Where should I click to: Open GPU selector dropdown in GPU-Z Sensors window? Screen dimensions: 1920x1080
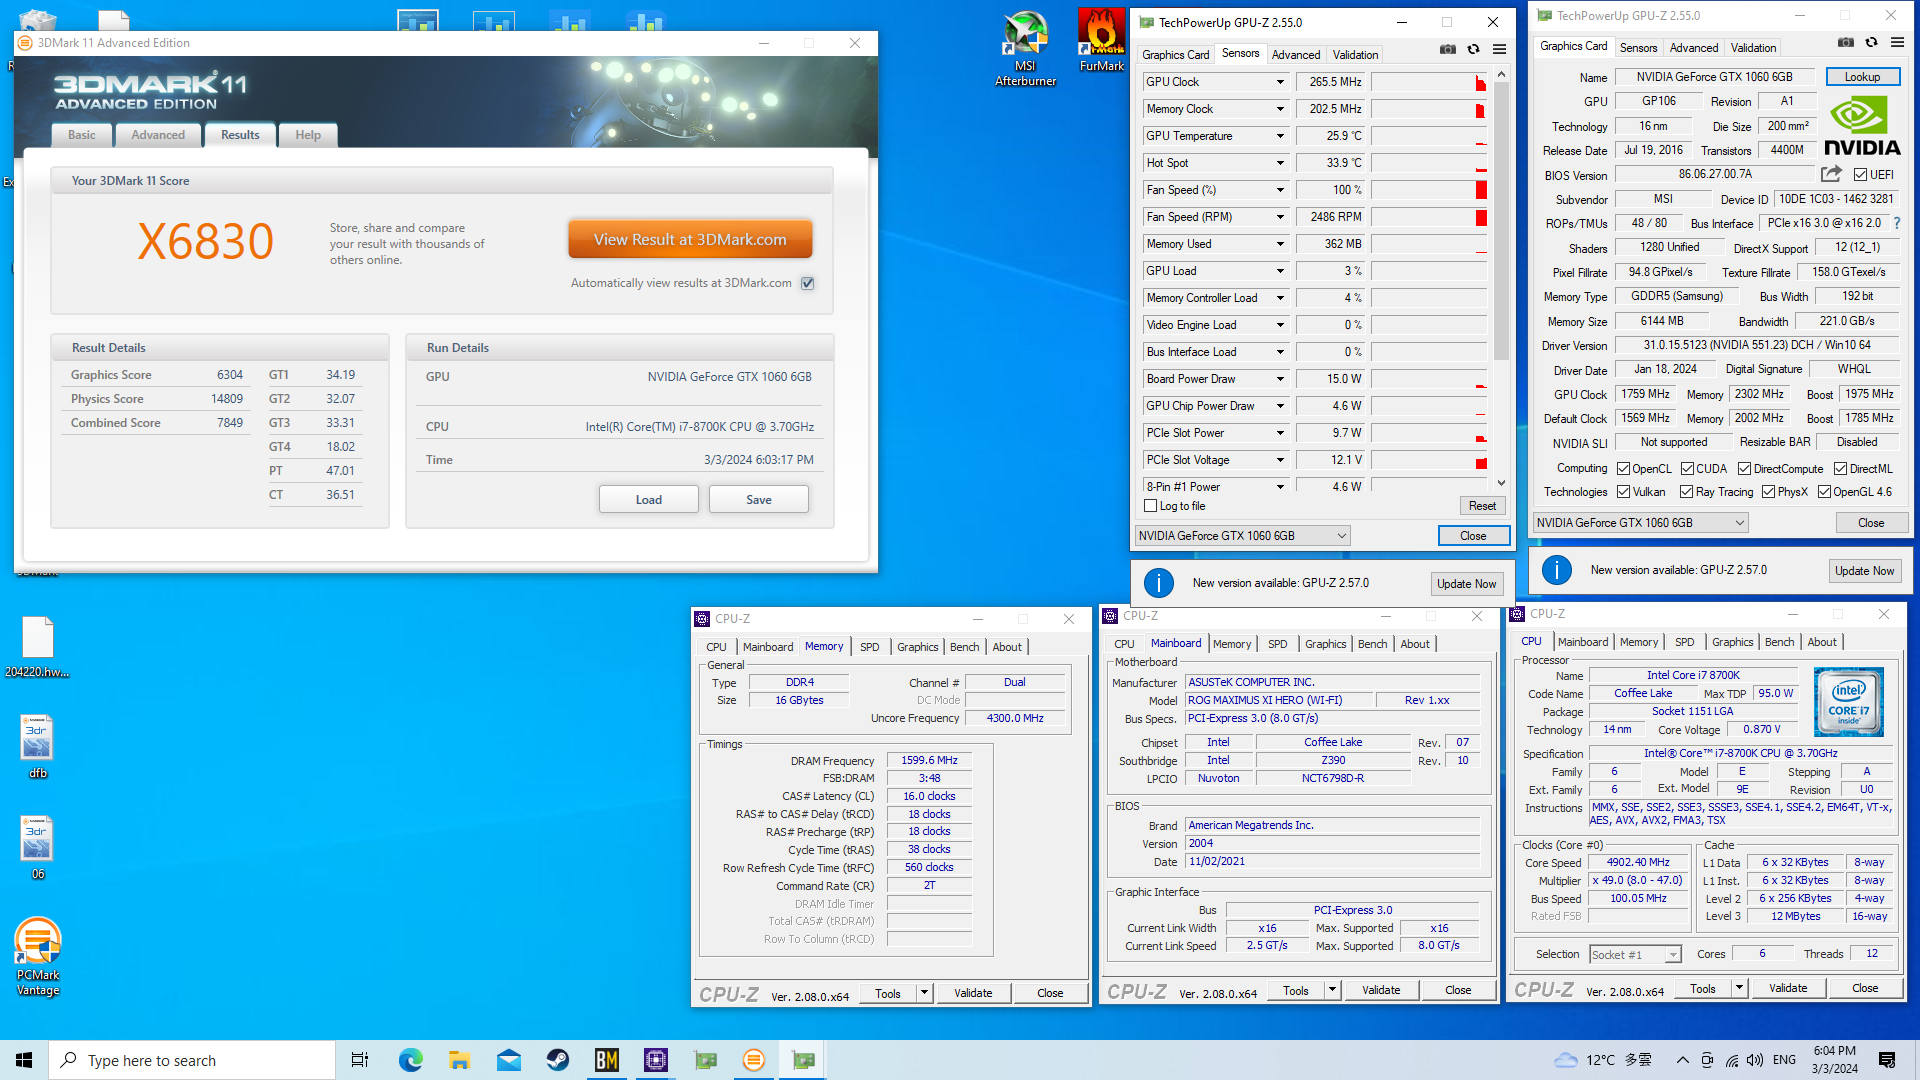[x=1242, y=536]
